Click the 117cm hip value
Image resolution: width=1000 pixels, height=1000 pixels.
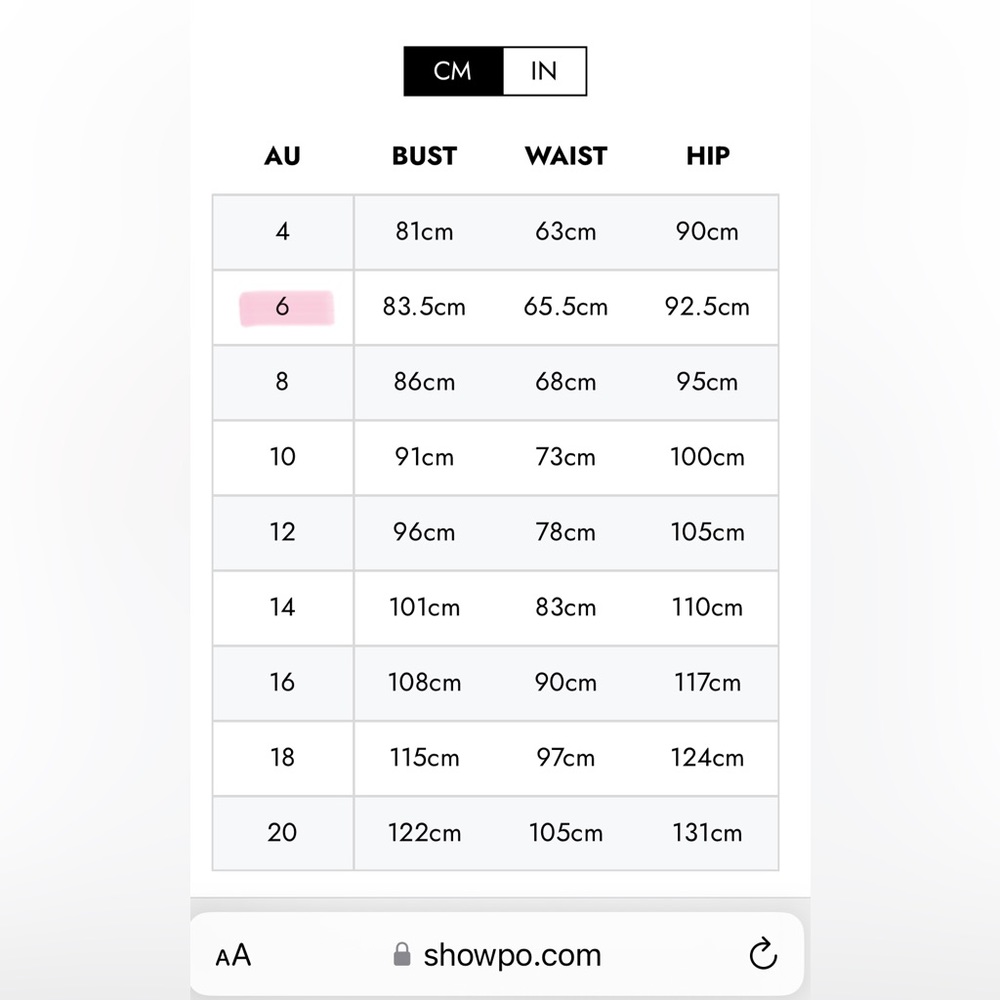(x=707, y=683)
